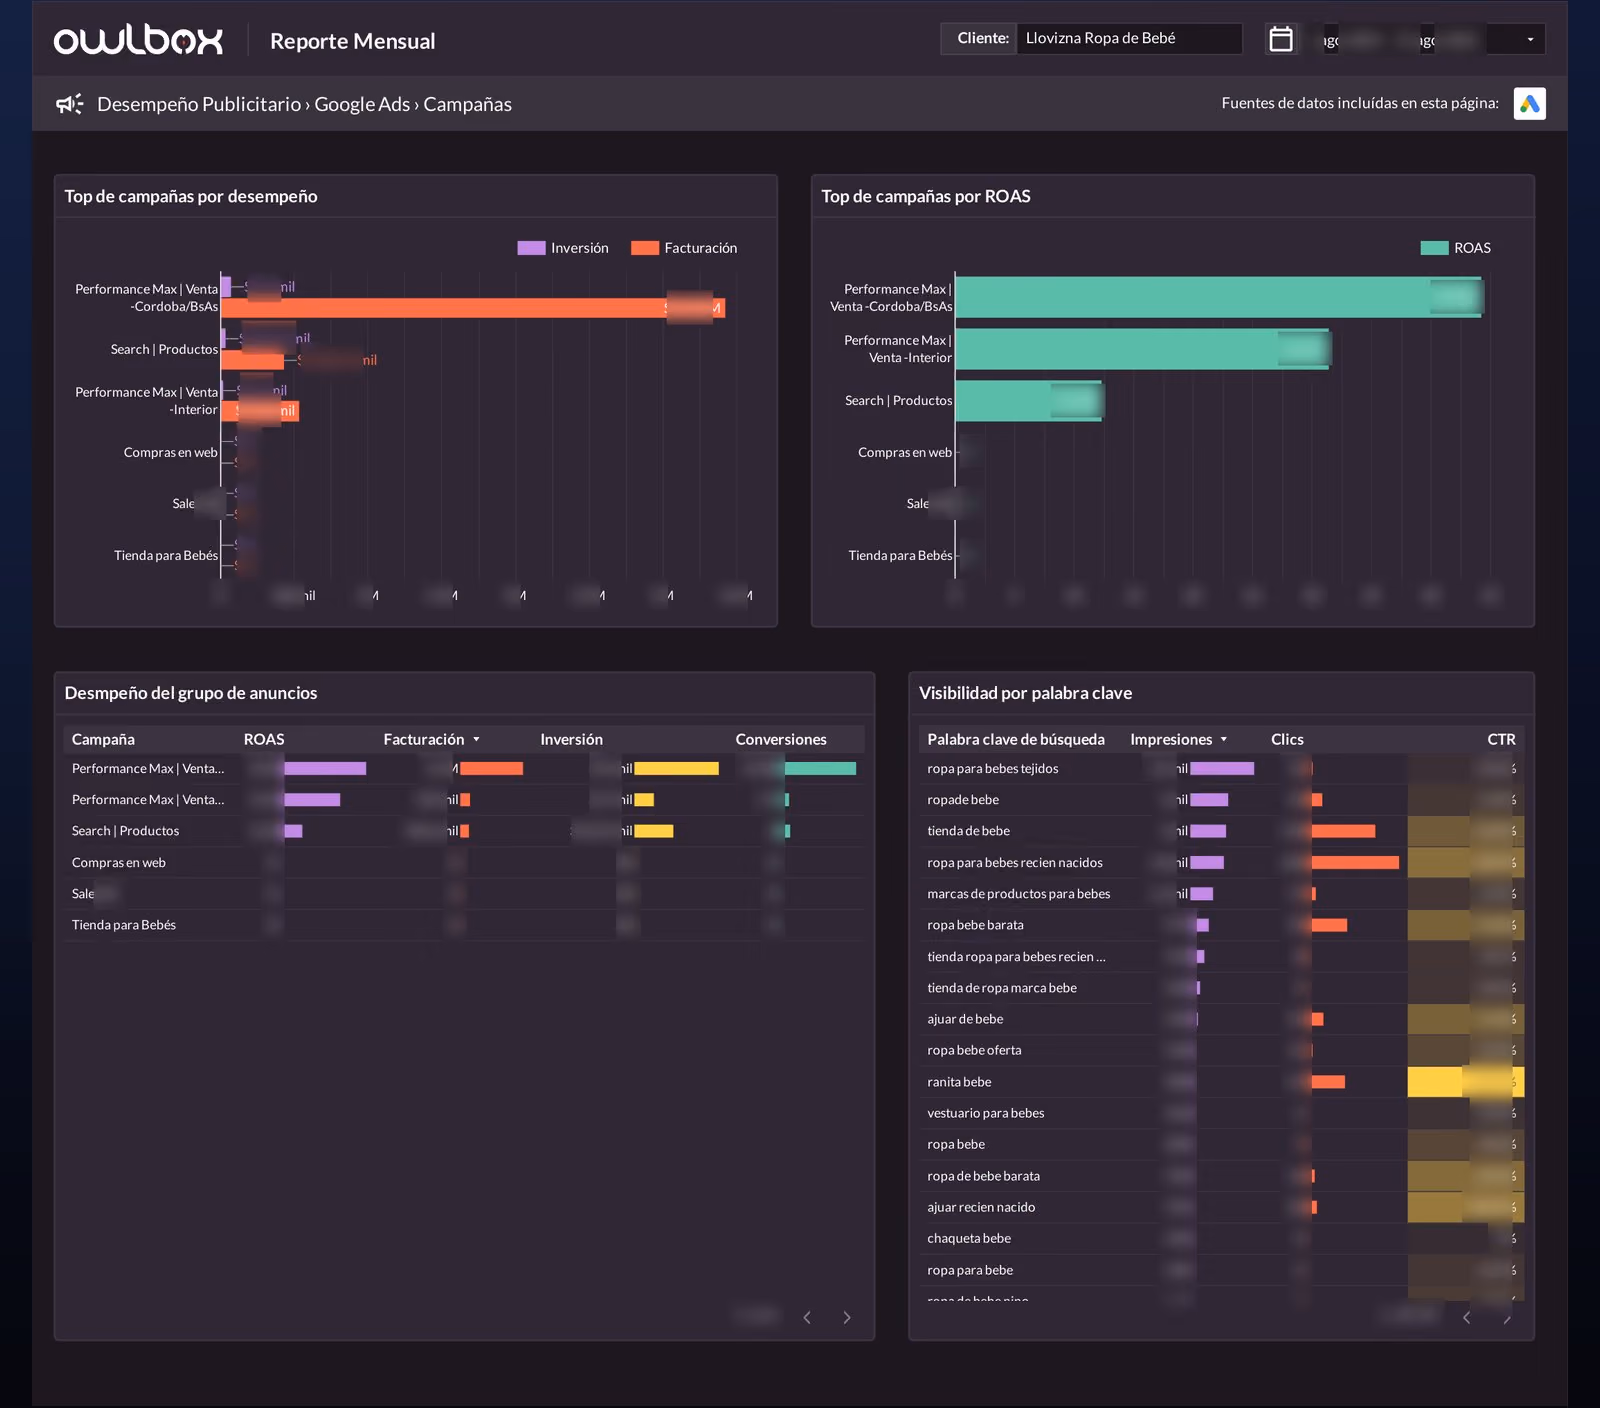This screenshot has height=1408, width=1600.
Task: Go to previous page in keyword table
Action: (1467, 1317)
